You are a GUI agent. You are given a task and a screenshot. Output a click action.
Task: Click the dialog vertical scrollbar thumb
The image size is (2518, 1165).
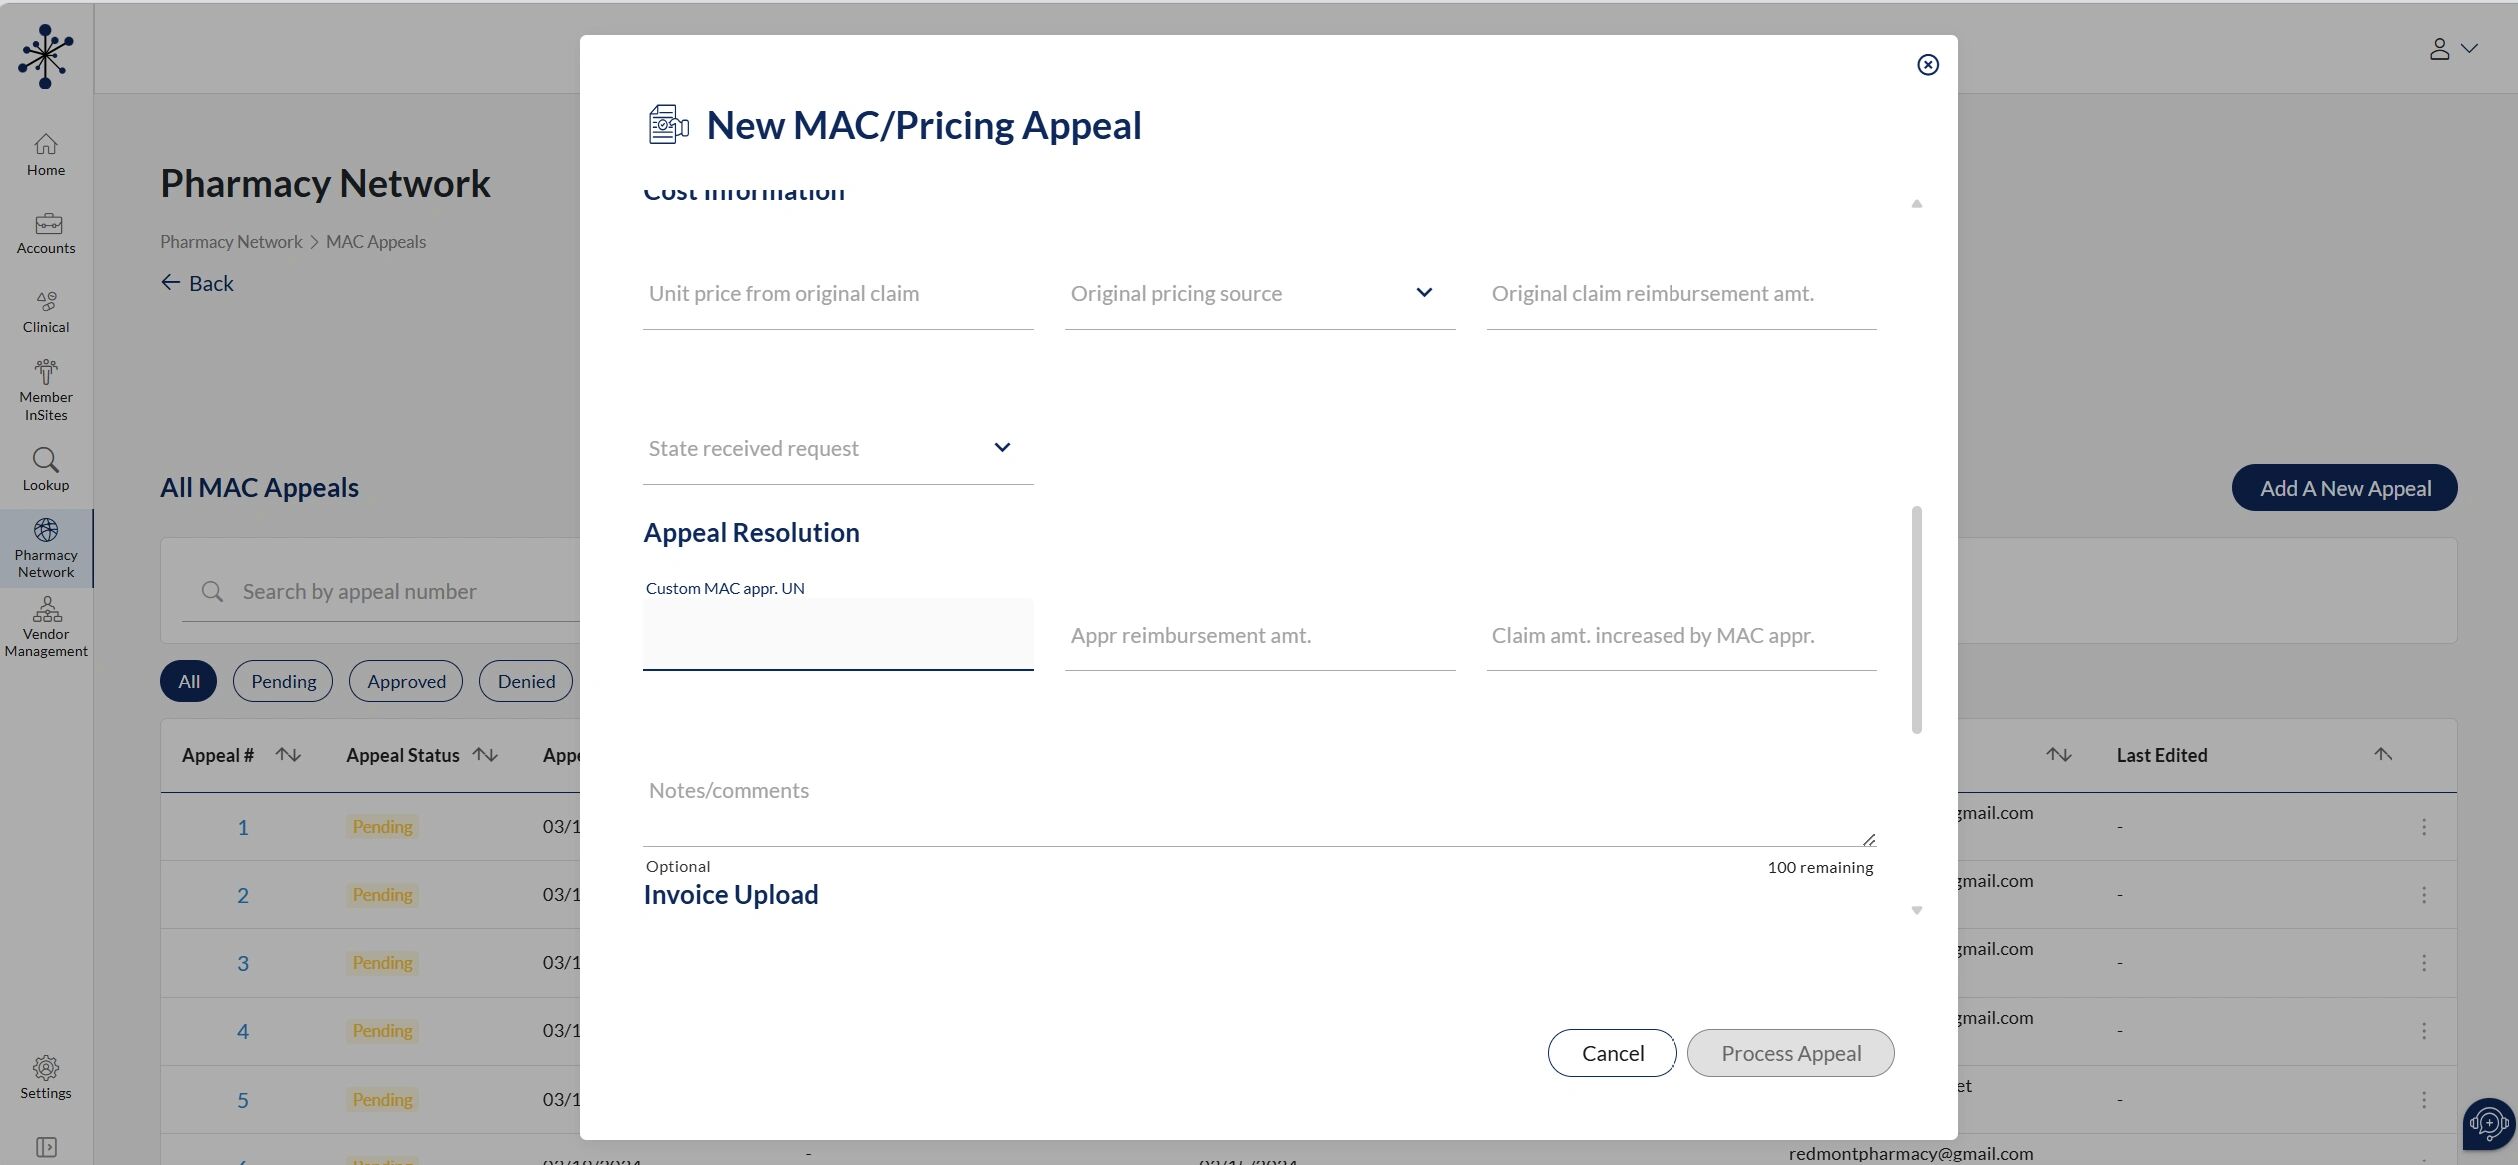click(x=1916, y=620)
